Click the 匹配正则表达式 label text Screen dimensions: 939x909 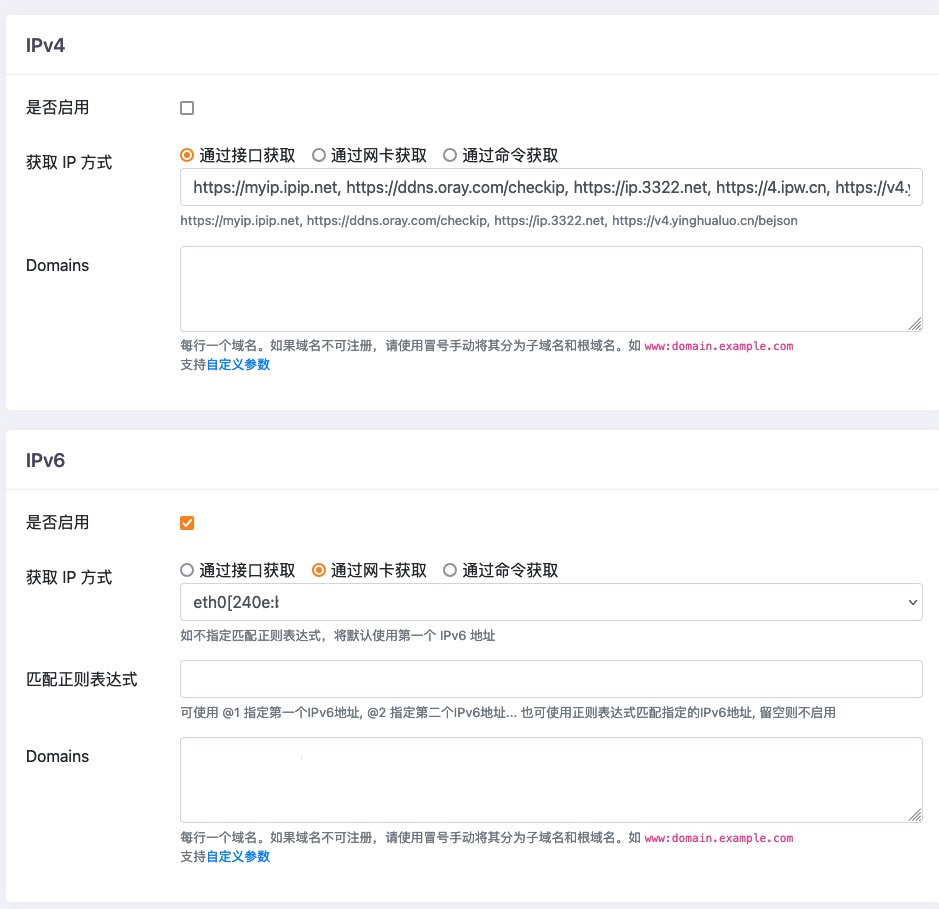[x=81, y=679]
